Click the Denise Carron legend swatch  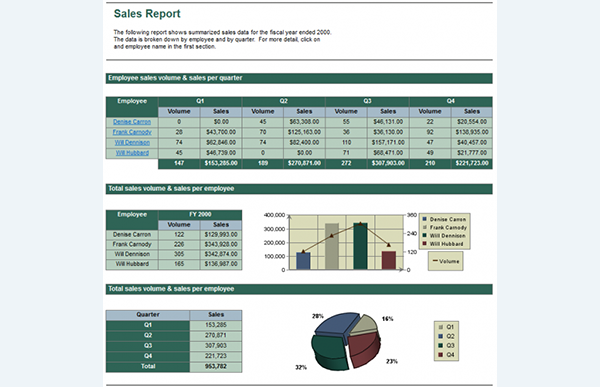coord(424,219)
